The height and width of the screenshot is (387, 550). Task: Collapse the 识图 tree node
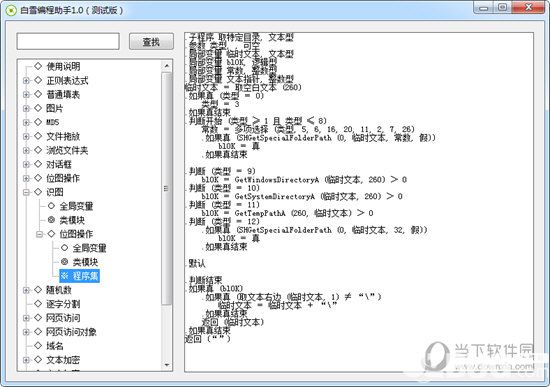26,192
